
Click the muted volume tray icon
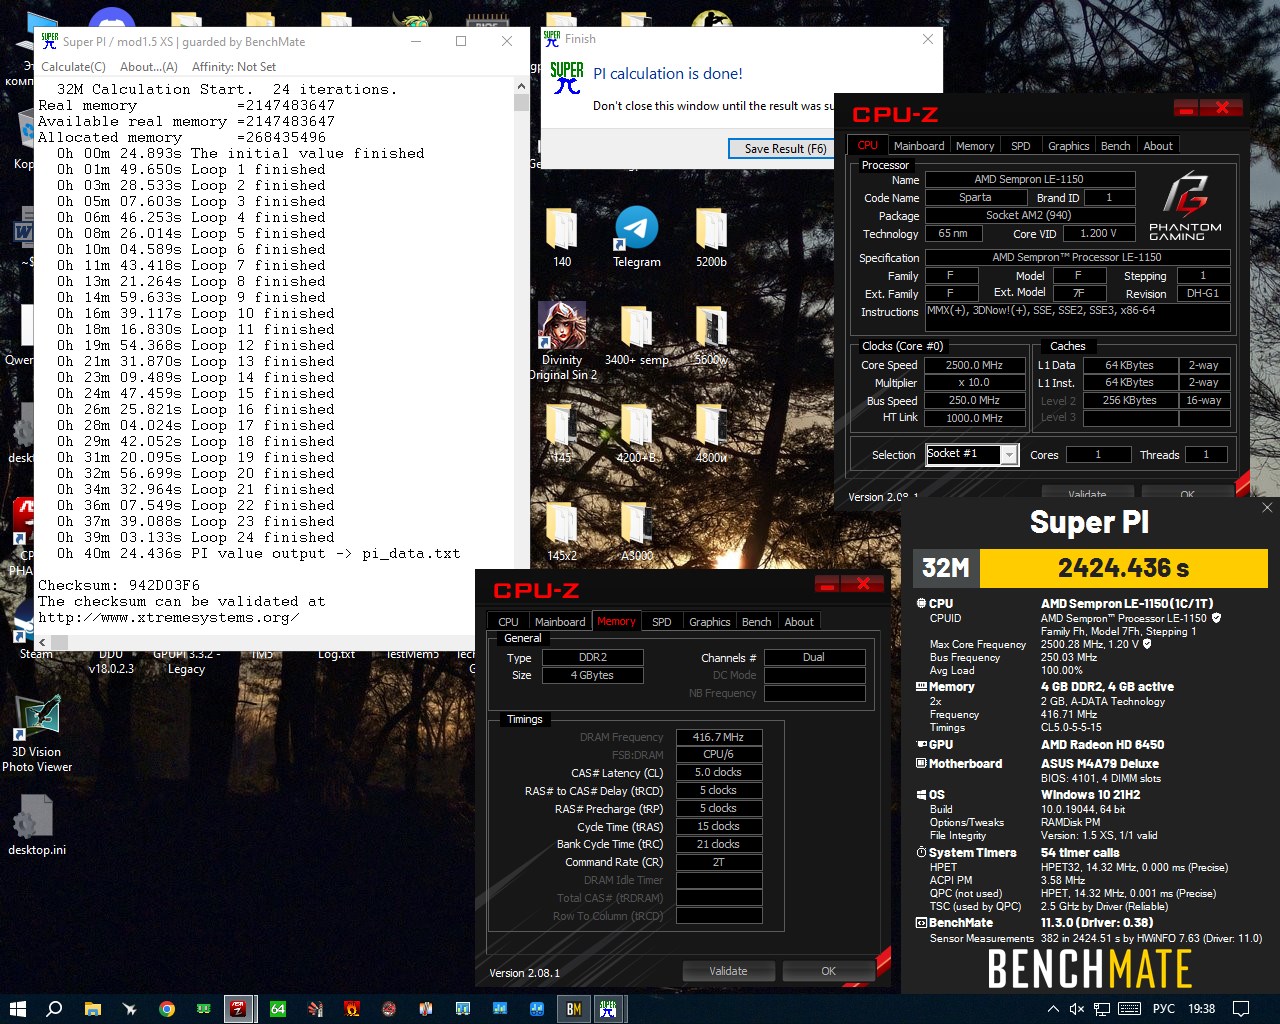1076,1008
